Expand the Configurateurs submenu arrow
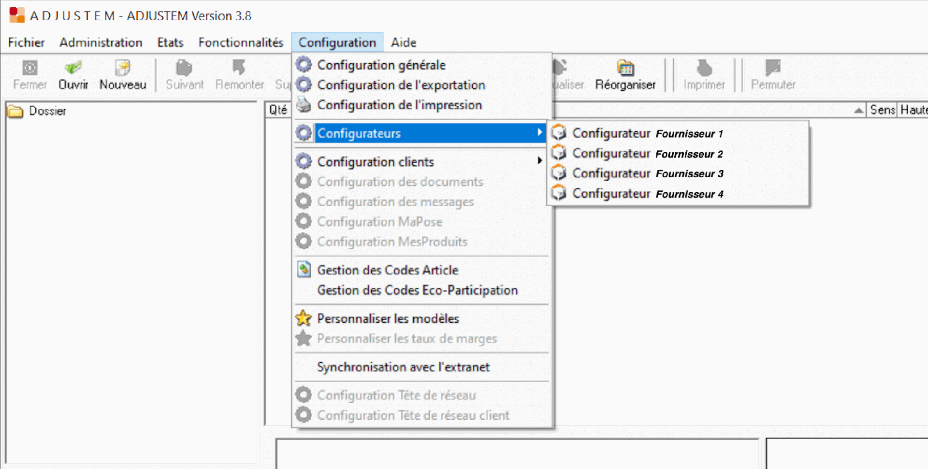928x469 pixels. point(539,133)
